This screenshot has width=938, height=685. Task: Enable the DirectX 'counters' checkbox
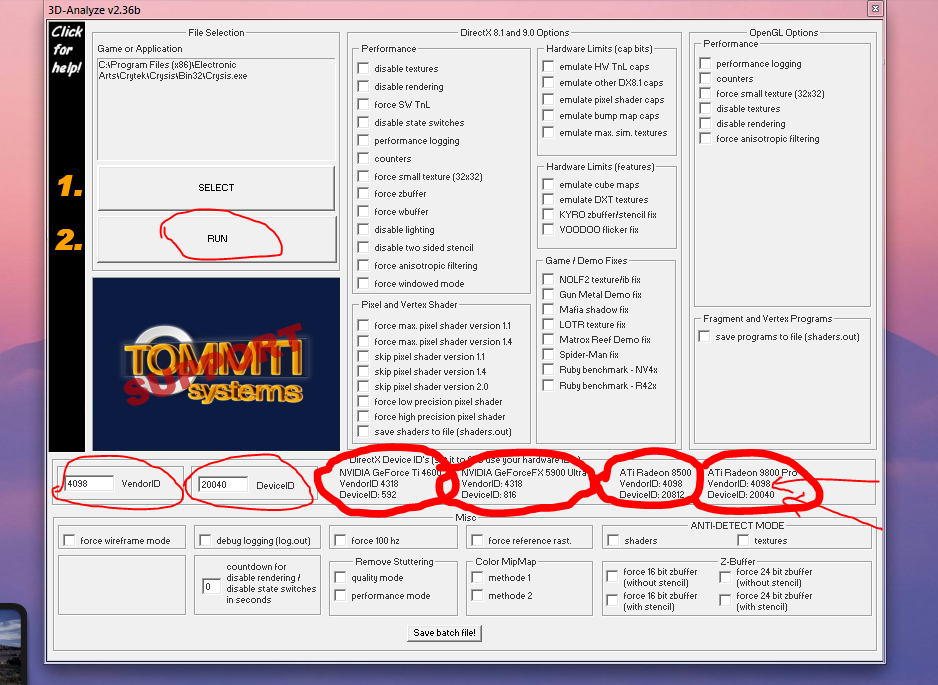tap(363, 158)
